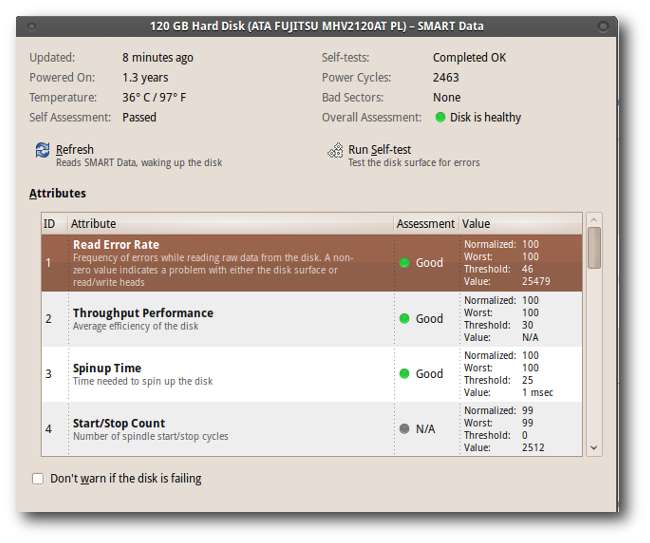Click the Refresh circular arrows icon
The height and width of the screenshot is (543, 650).
pyautogui.click(x=42, y=150)
